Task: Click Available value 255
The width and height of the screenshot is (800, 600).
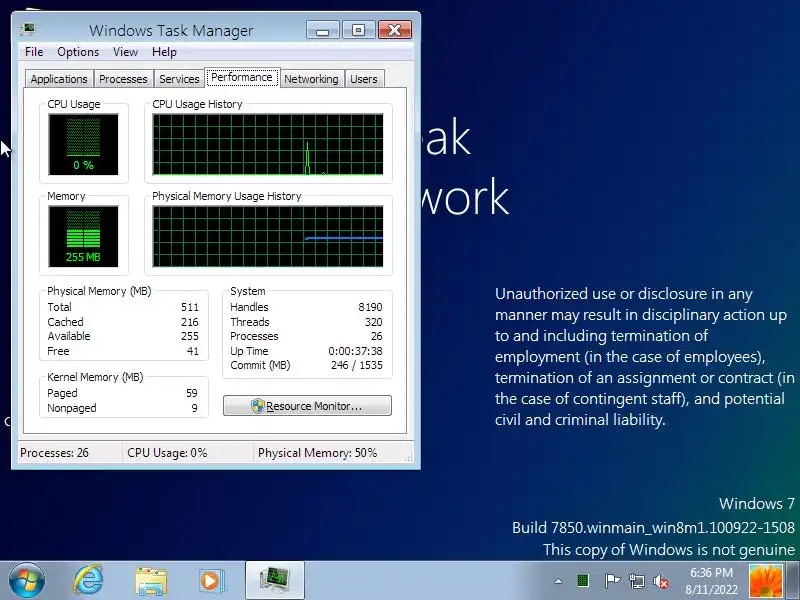Action: pyautogui.click(x=189, y=336)
